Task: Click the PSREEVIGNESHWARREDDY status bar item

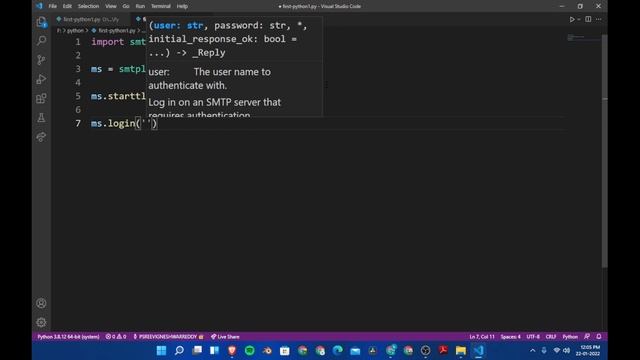Action: (x=168, y=337)
